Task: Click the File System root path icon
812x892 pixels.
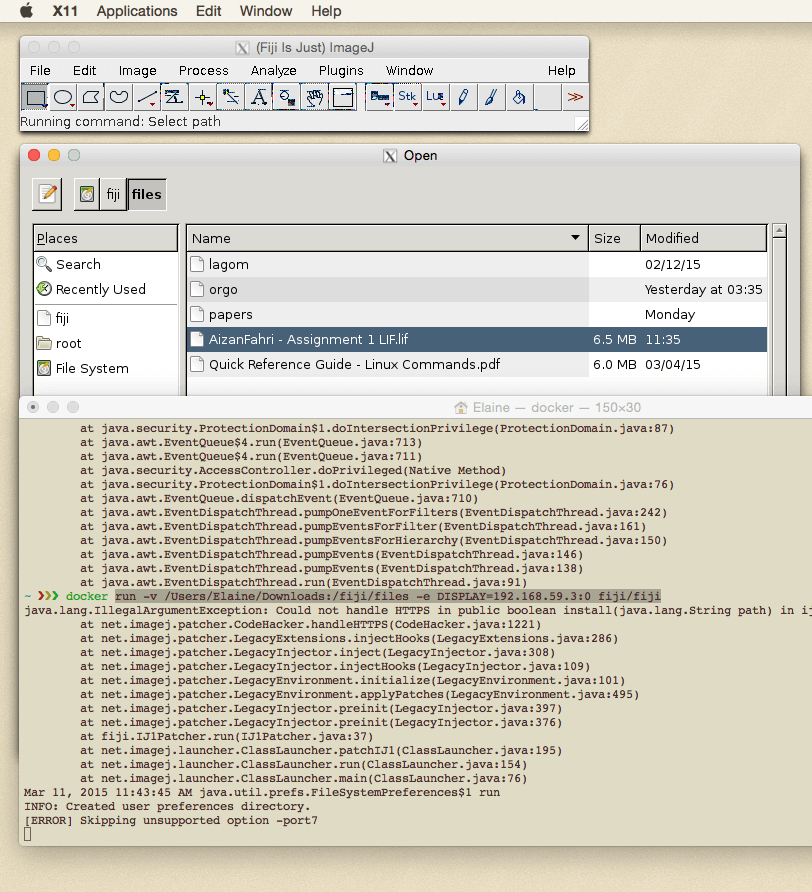Action: click(86, 194)
